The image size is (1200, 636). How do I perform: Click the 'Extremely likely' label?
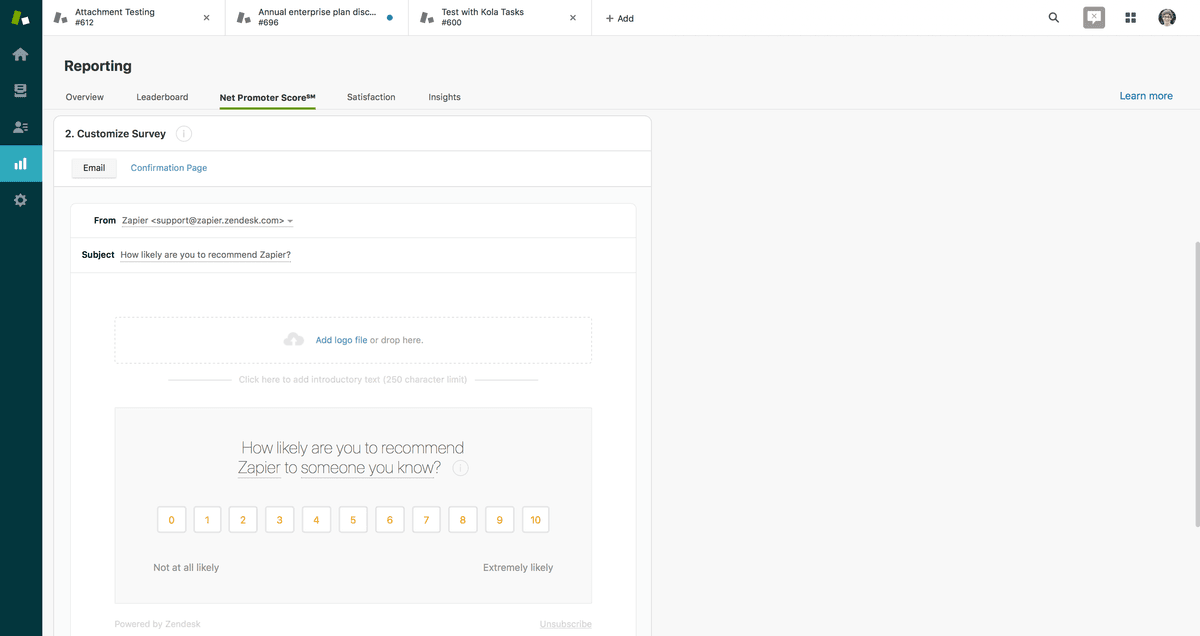tap(518, 567)
